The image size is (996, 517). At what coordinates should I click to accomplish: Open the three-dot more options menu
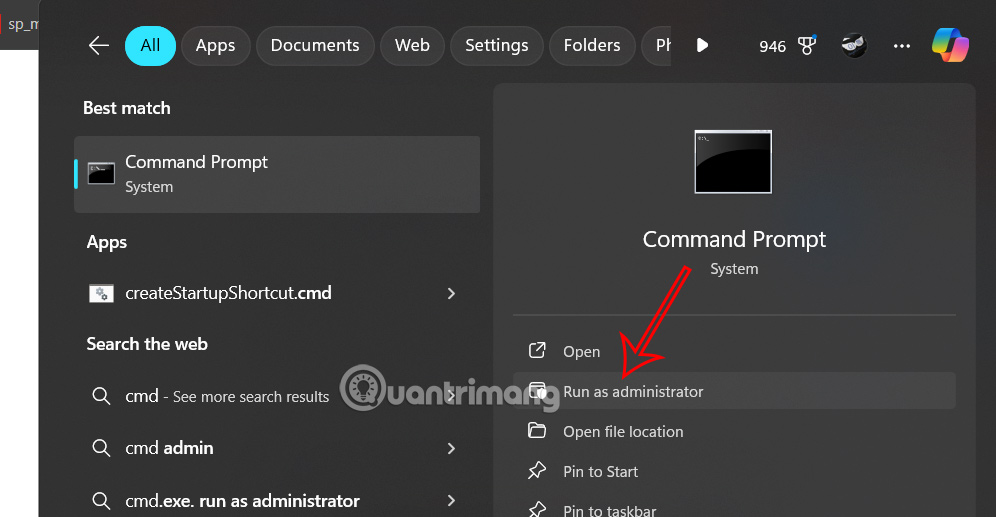click(901, 46)
